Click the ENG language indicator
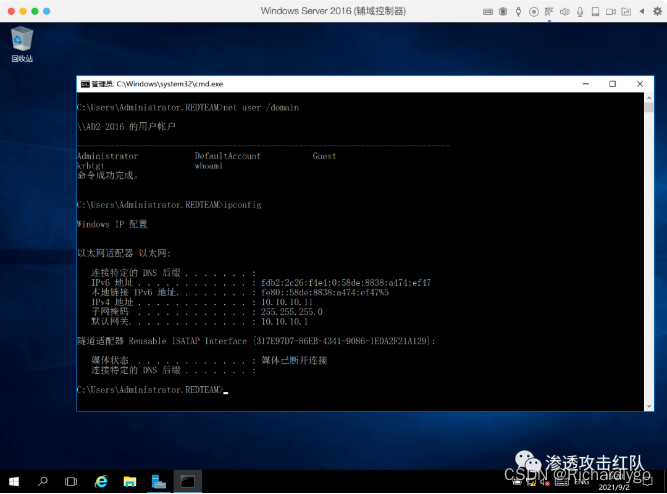Screen dimensions: 667x494 pyautogui.click(x=581, y=482)
